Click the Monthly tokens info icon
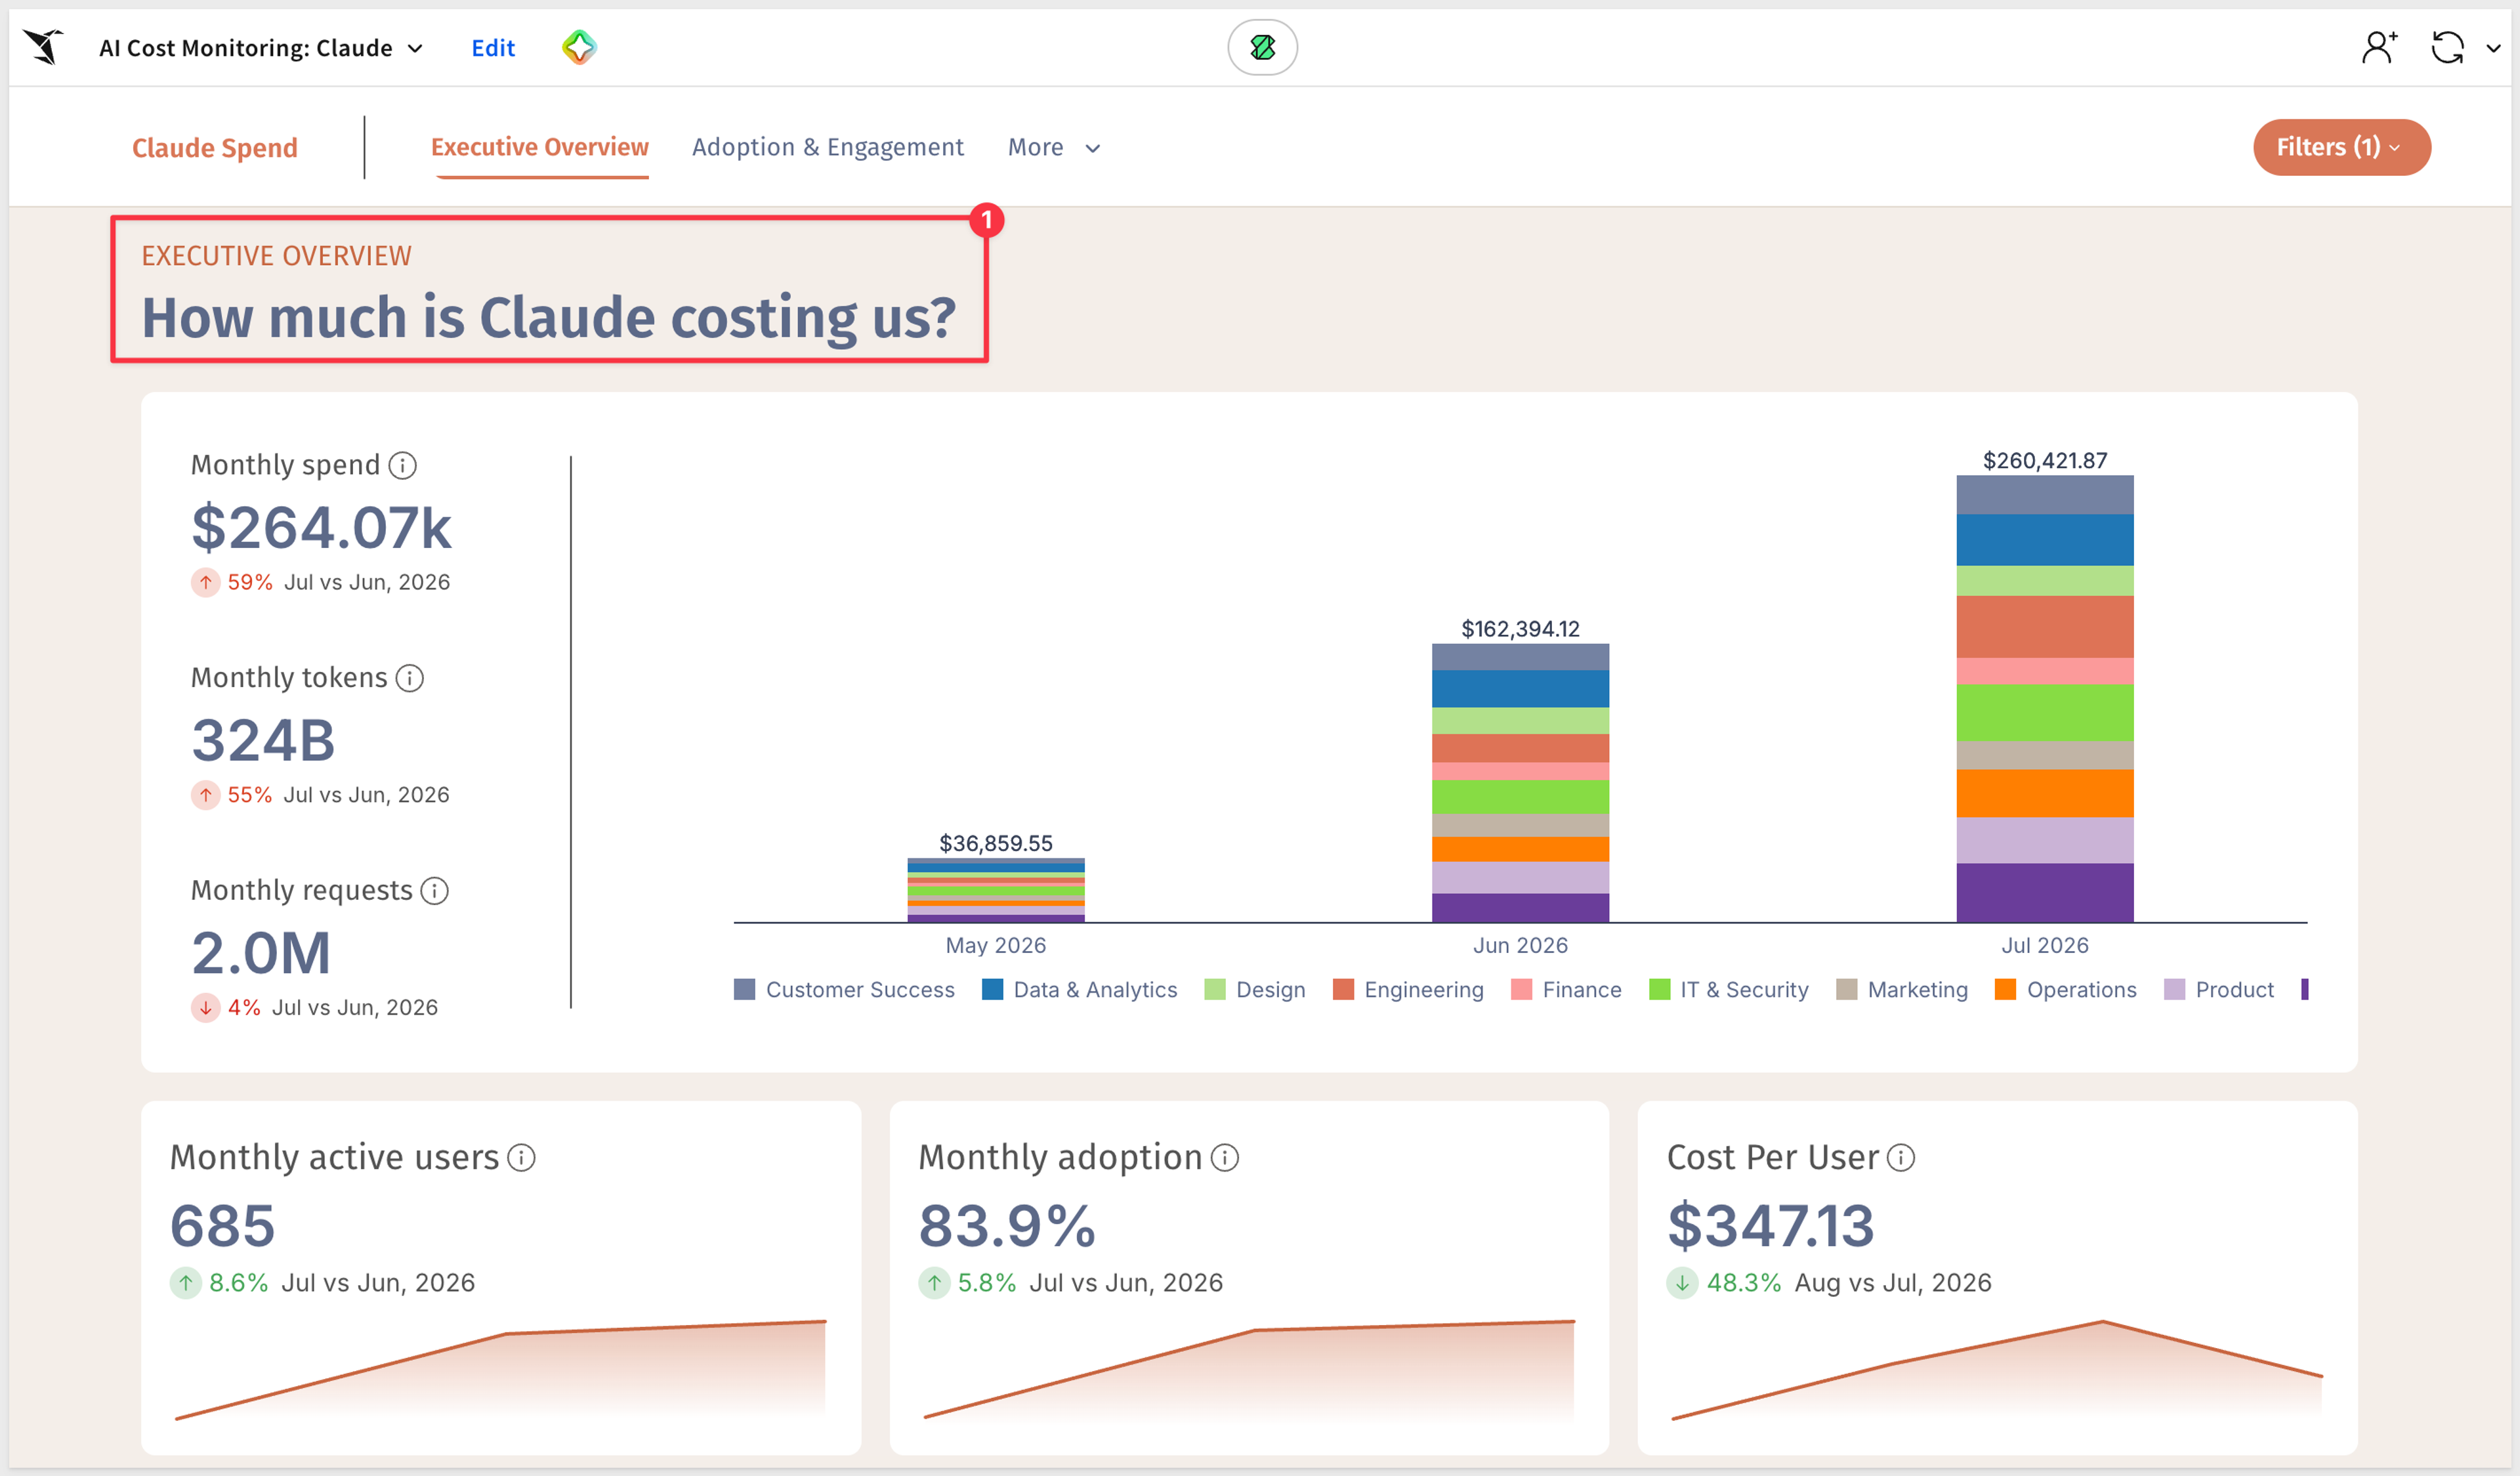Viewport: 2520px width, 1476px height. pos(409,678)
